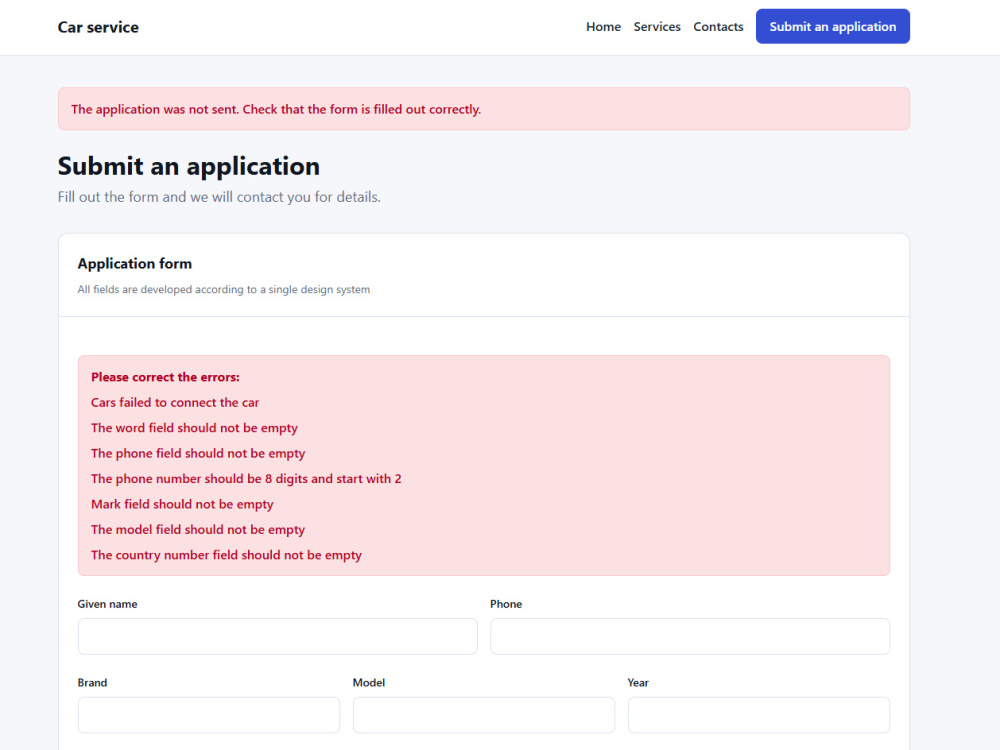1000x750 pixels.
Task: Click the 'single design system' subtitle text
Action: point(224,290)
